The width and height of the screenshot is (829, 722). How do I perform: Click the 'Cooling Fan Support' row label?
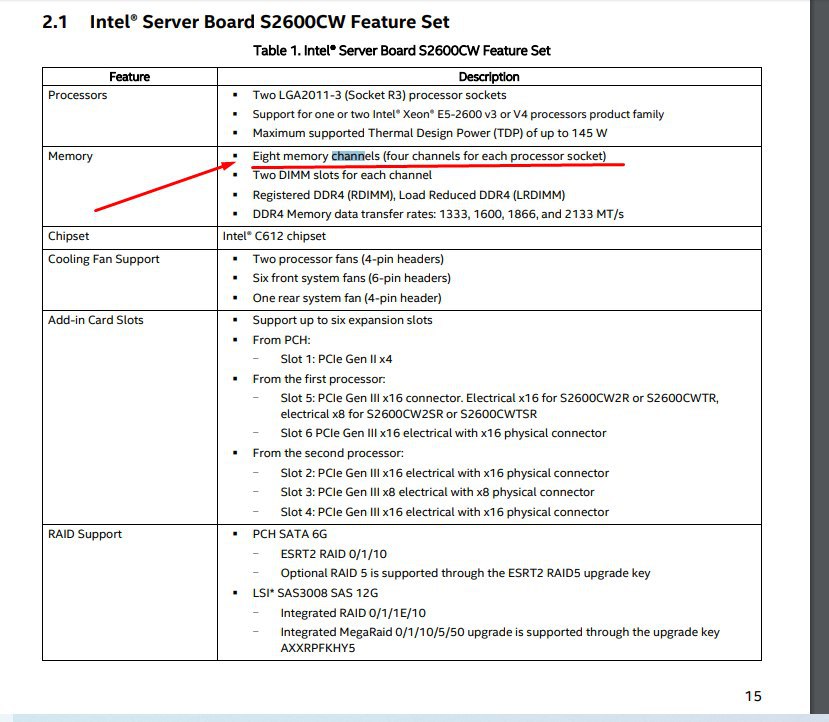[104, 259]
